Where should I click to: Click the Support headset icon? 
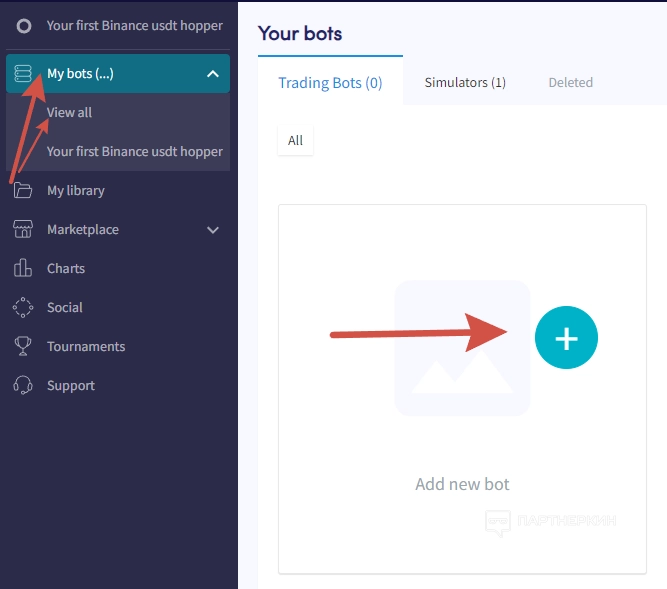point(23,385)
